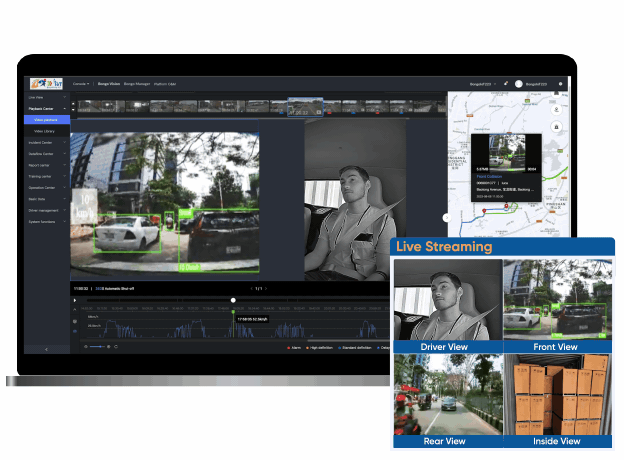Screen dimensions: 624x460
Task: Click the refresh icon beside the zoom slider
Action: 116,346
